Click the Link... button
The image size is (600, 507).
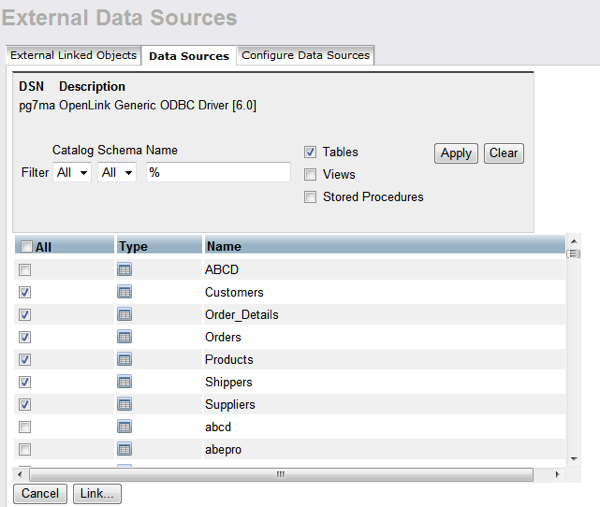[x=97, y=493]
